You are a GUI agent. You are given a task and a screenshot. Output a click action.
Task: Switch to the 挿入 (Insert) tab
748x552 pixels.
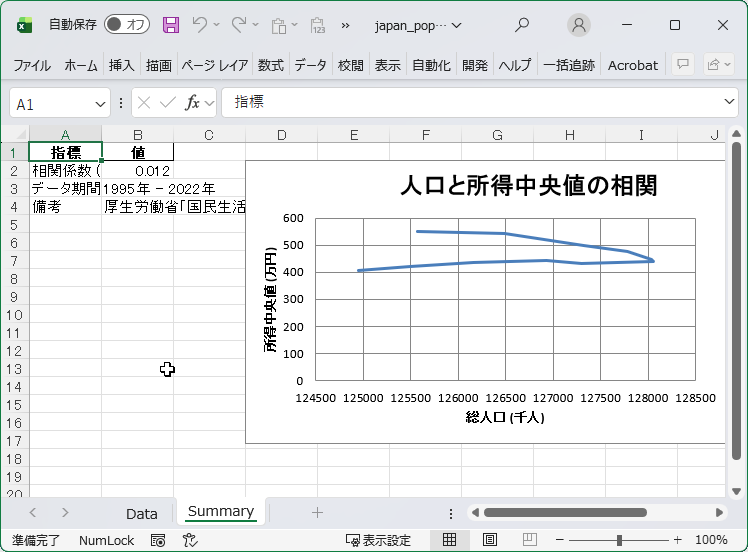(122, 65)
